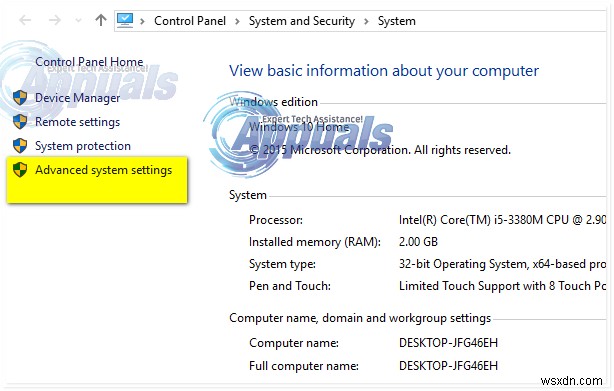Click the Limited Touch Support value
This screenshot has width=614, height=391.
click(x=503, y=286)
